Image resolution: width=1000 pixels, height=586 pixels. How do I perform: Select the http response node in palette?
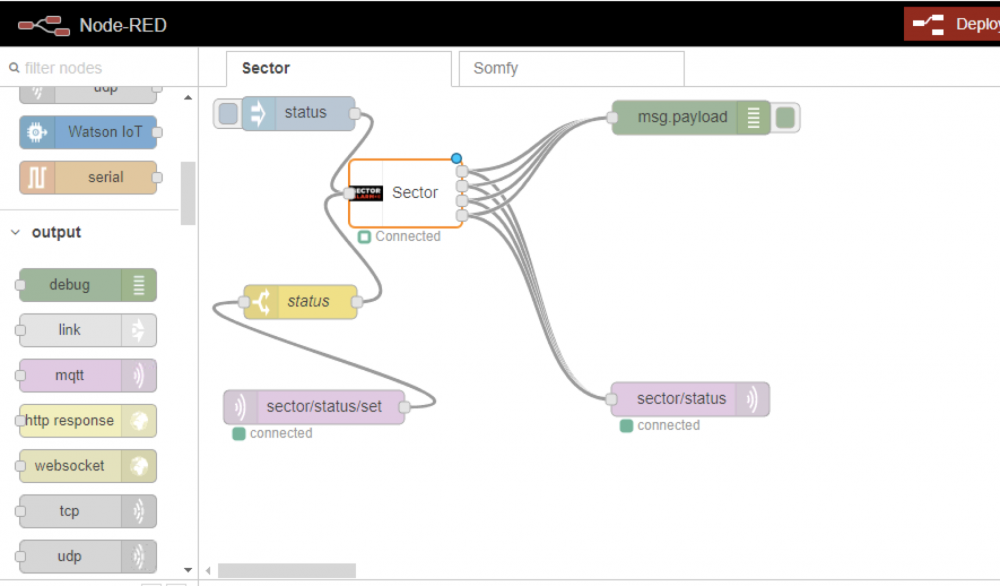[88, 421]
